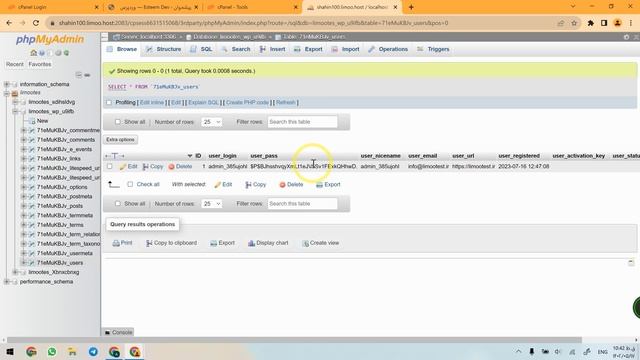Reload navigation panel using green refresh icon
The height and width of the screenshot is (360, 640).
click(66, 53)
